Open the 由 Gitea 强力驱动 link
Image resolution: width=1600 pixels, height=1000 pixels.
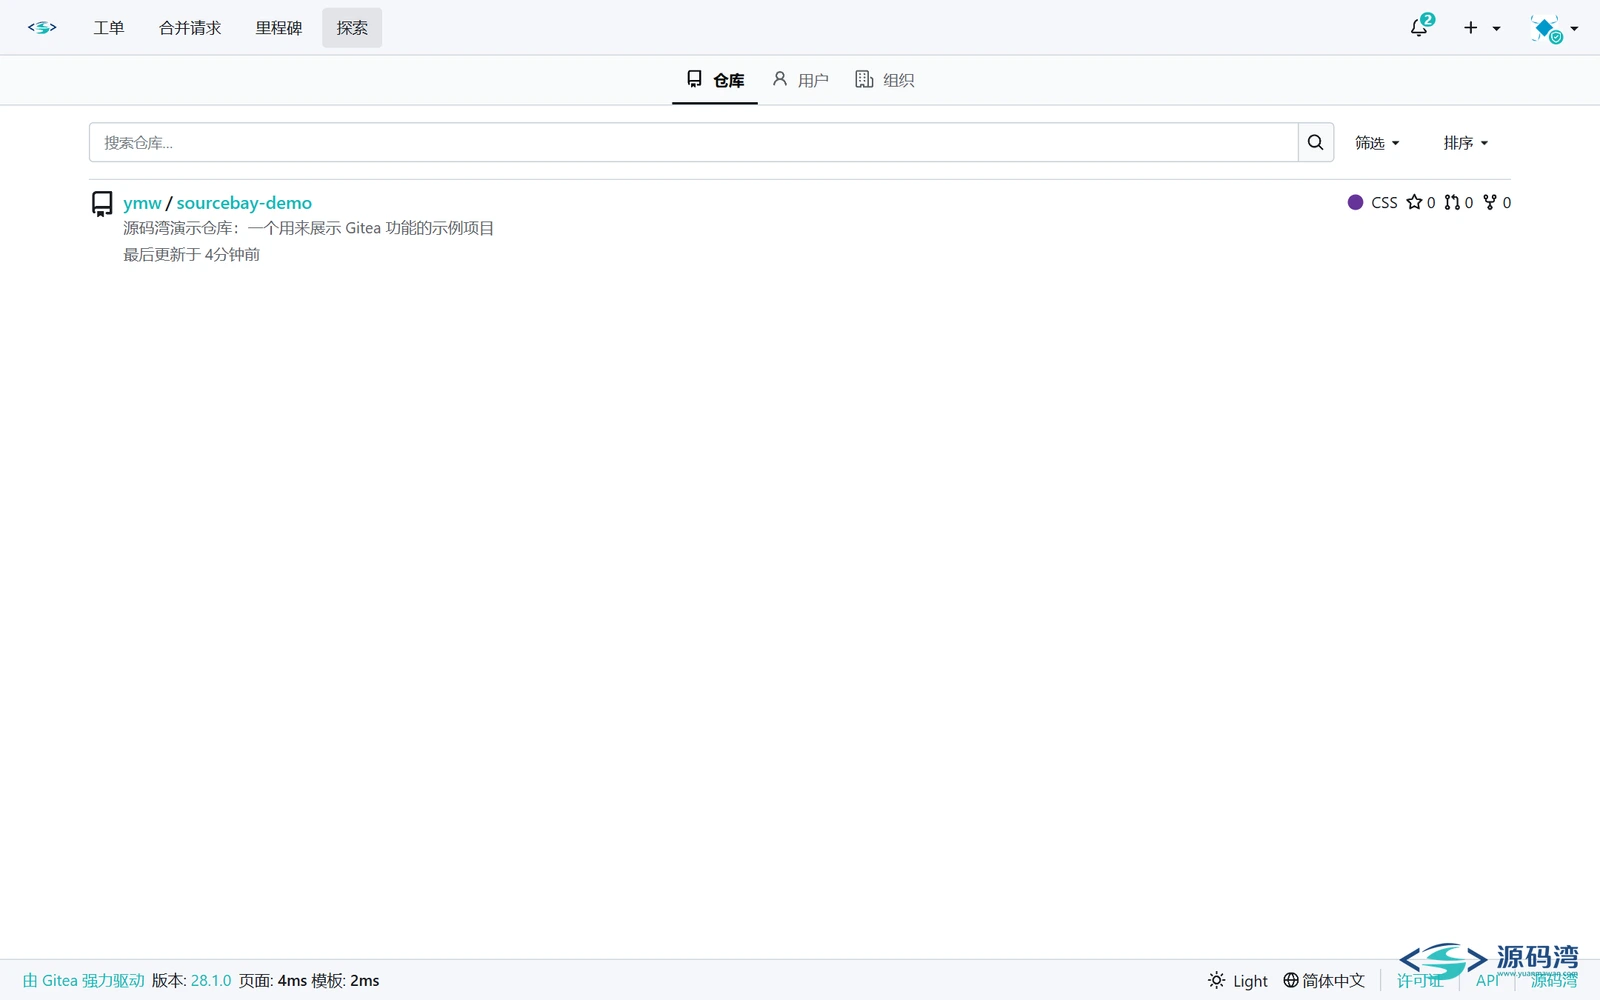(x=84, y=980)
